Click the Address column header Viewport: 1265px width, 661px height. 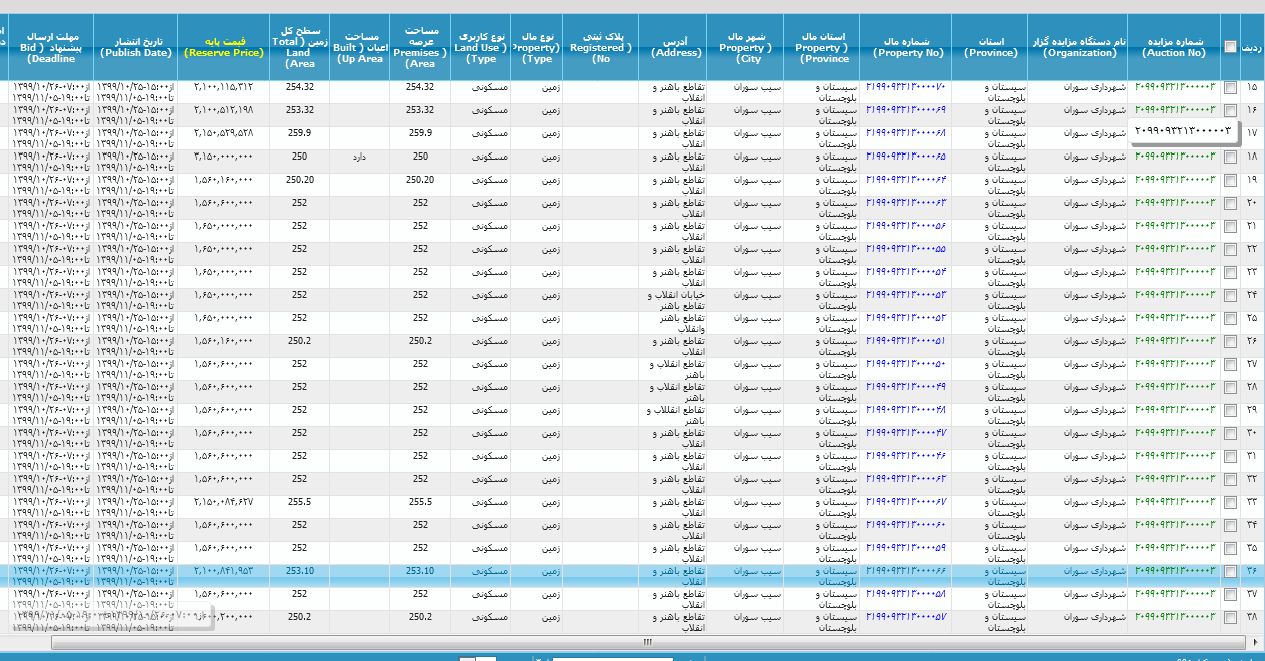click(x=676, y=47)
